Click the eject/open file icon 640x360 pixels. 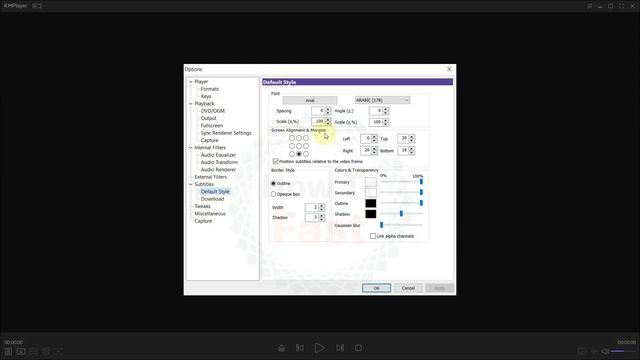pyautogui.click(x=281, y=348)
